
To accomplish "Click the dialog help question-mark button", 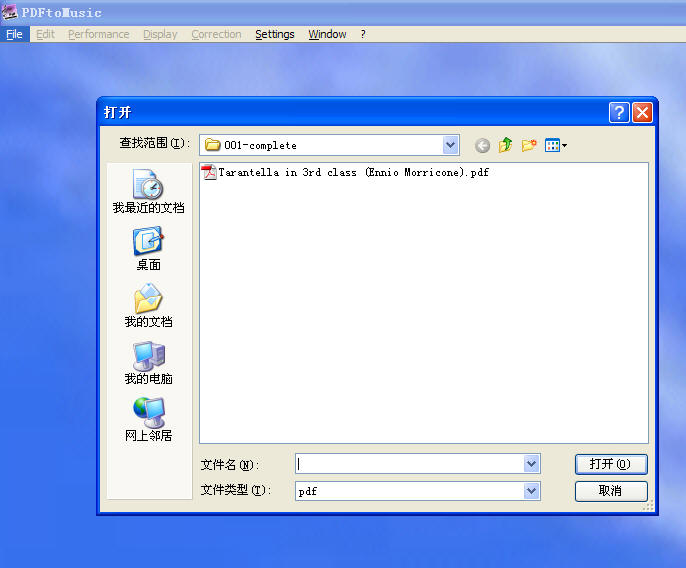I will pos(619,113).
